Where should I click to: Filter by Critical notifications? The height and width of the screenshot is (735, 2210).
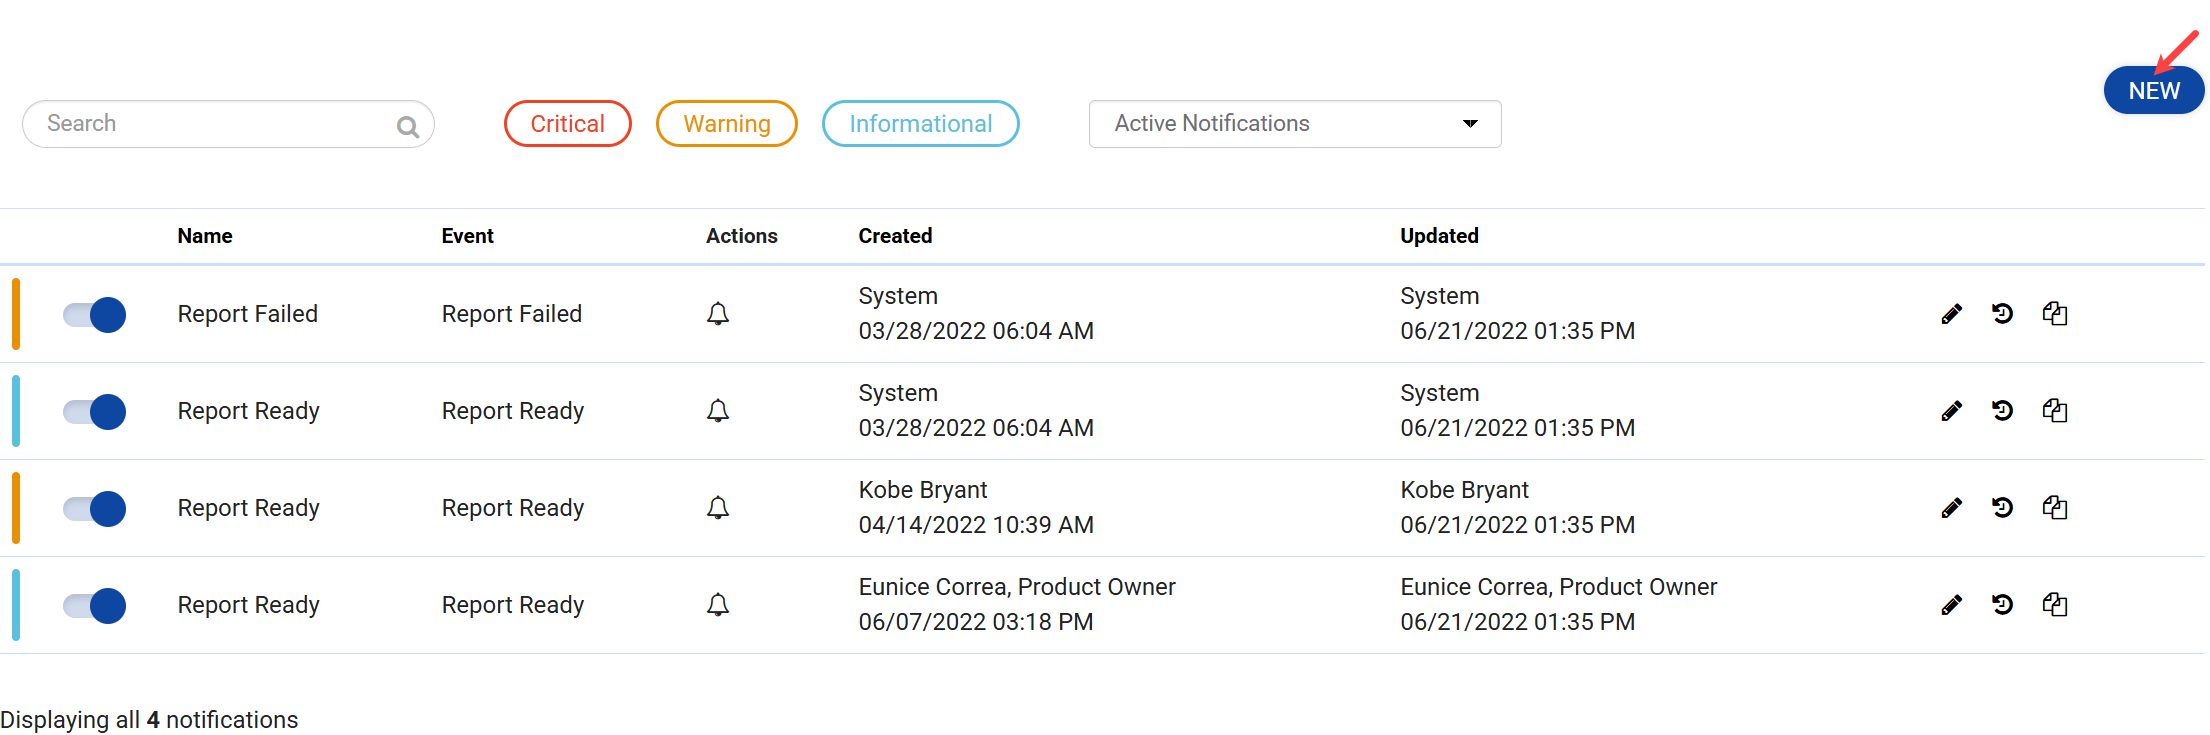point(567,124)
